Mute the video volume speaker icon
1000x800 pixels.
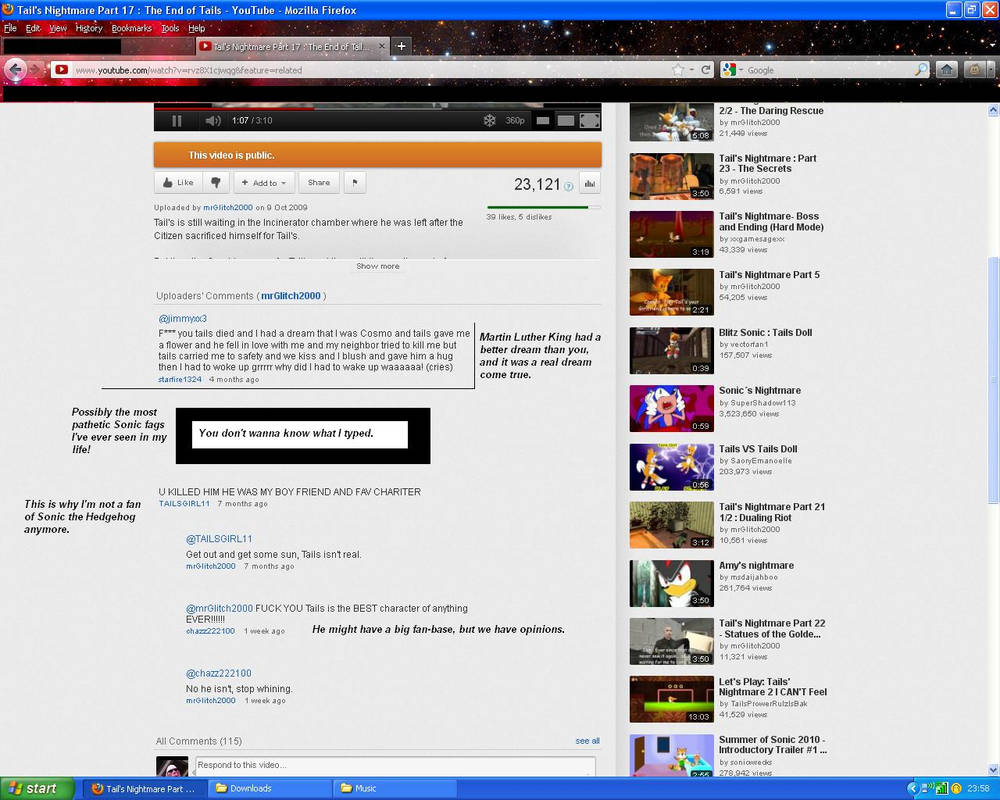(213, 121)
